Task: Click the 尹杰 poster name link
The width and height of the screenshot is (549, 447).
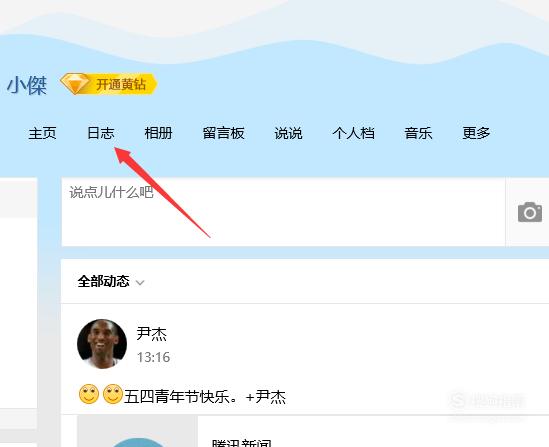Action: (x=152, y=334)
